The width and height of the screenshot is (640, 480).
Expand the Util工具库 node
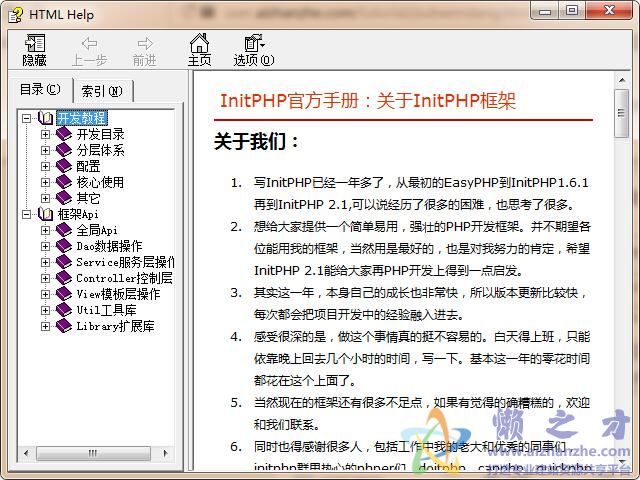tap(45, 310)
